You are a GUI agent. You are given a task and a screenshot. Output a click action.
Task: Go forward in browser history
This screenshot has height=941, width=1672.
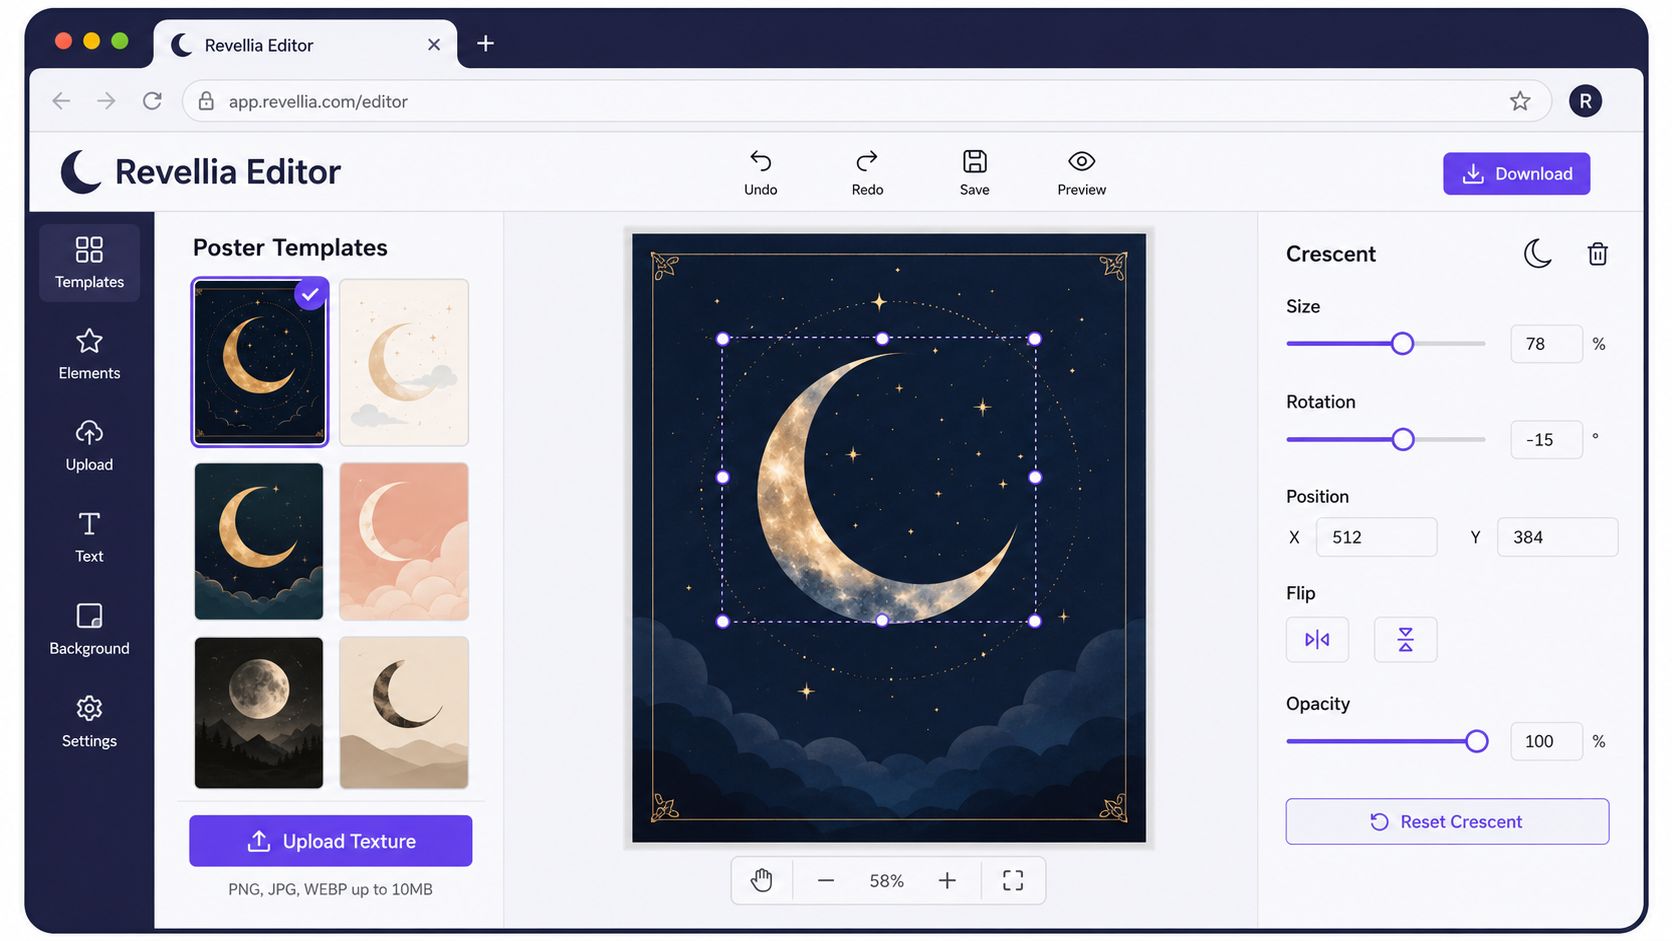pos(106,101)
